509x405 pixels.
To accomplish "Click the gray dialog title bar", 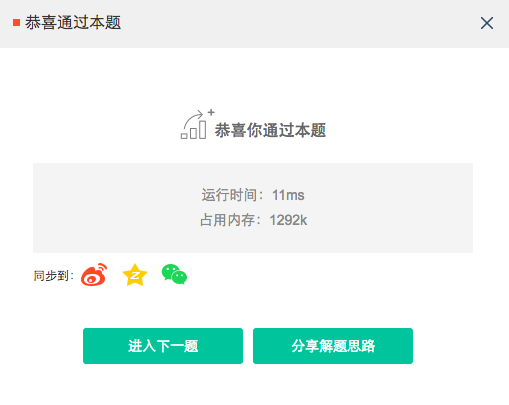I will (x=254, y=24).
